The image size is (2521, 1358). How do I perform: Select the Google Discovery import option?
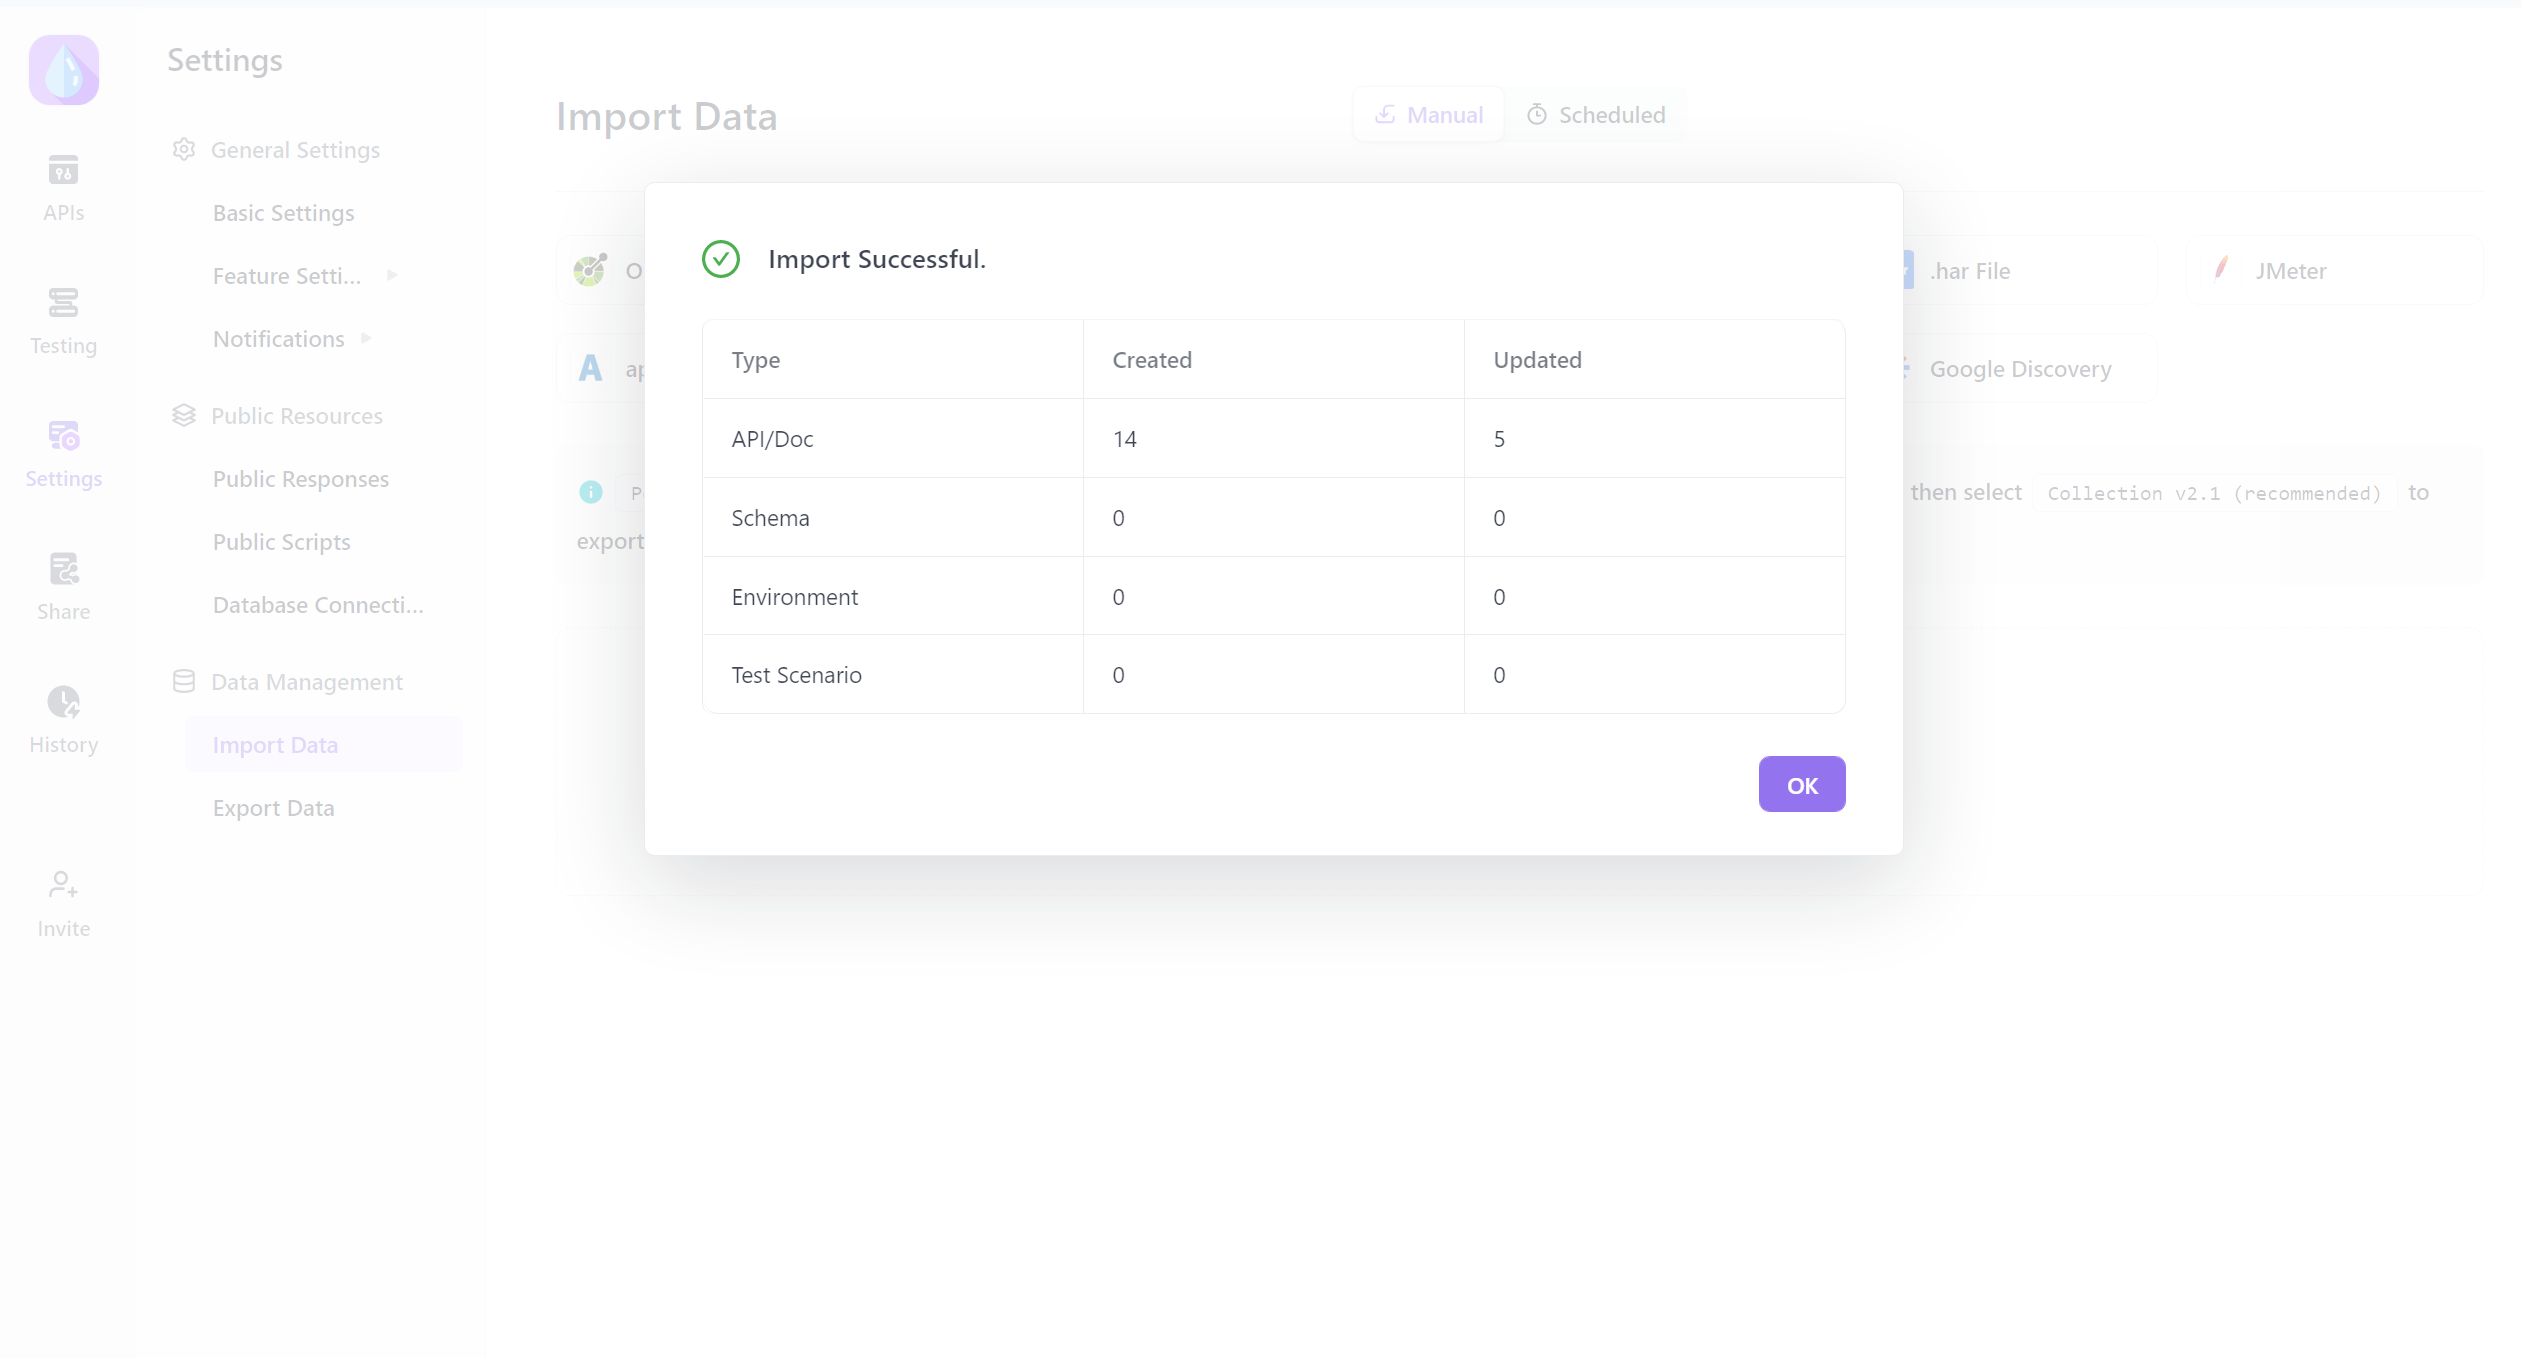point(2029,369)
